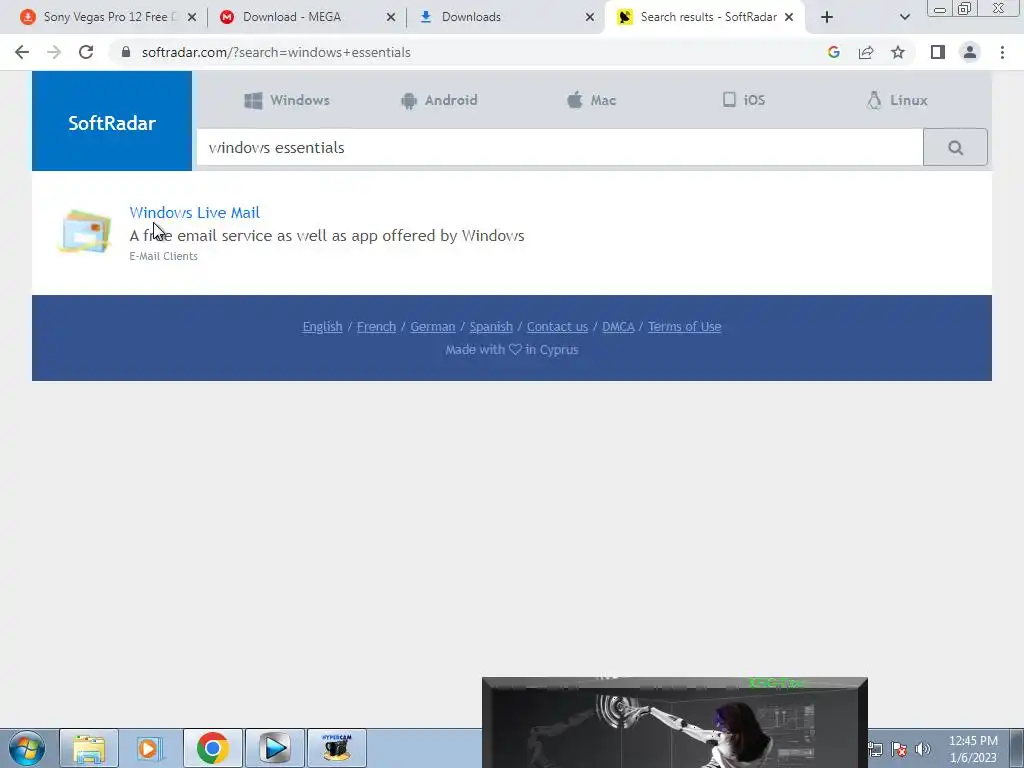Close the SoftRadar search results tab

tap(789, 17)
